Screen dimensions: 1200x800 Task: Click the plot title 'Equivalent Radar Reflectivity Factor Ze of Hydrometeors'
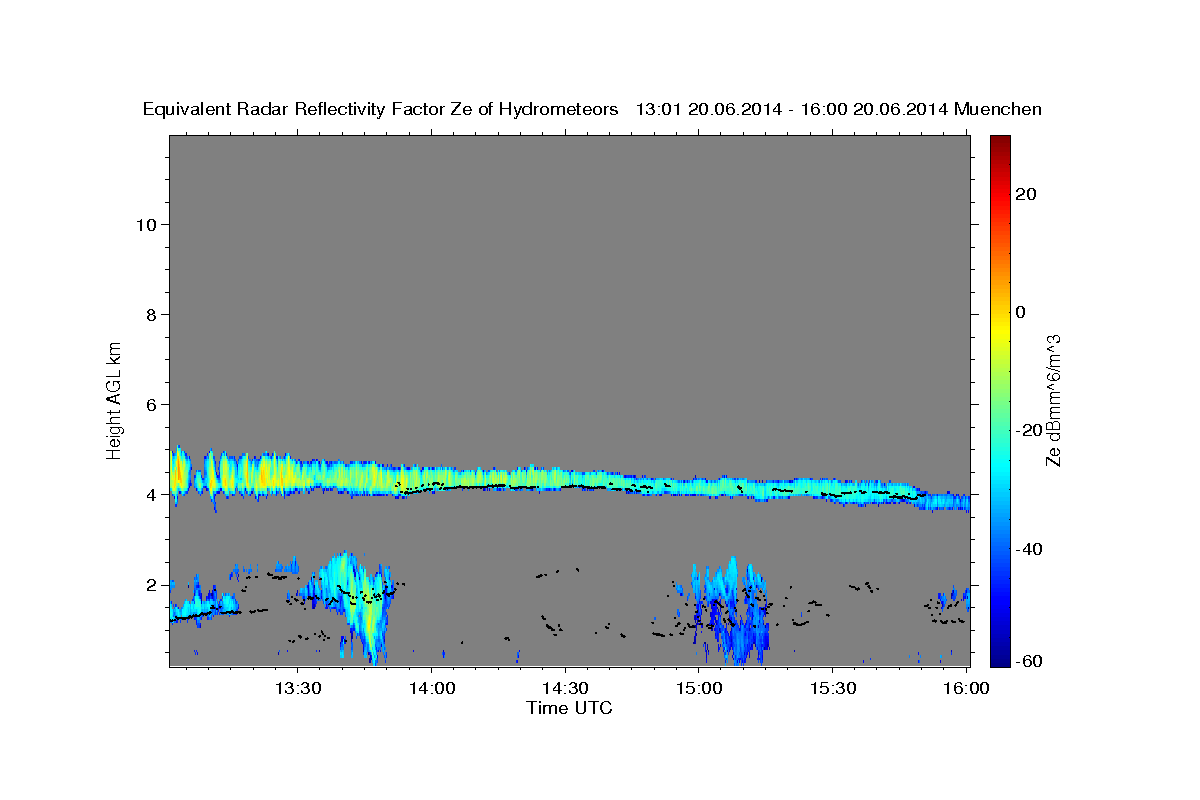tap(381, 110)
